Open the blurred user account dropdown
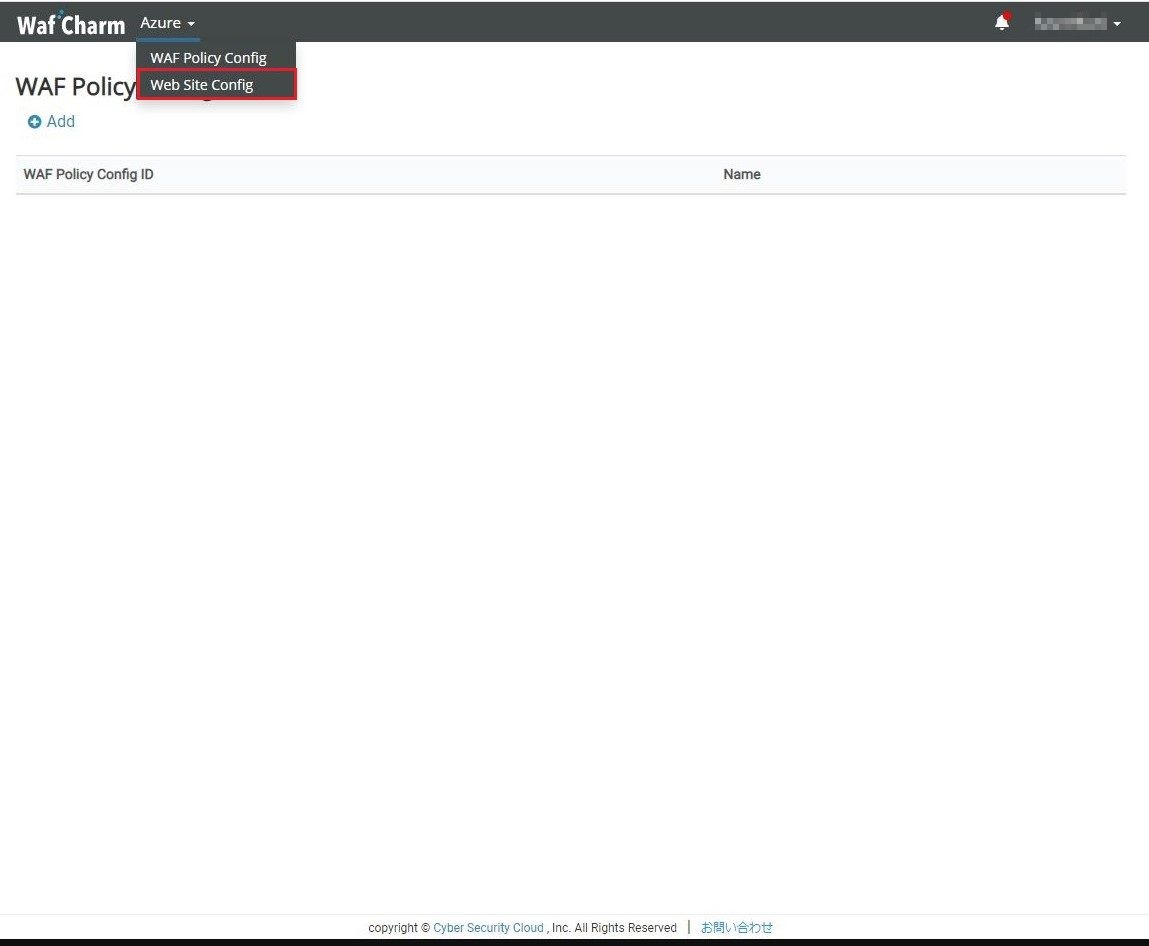This screenshot has width=1149, height=946. [1077, 23]
